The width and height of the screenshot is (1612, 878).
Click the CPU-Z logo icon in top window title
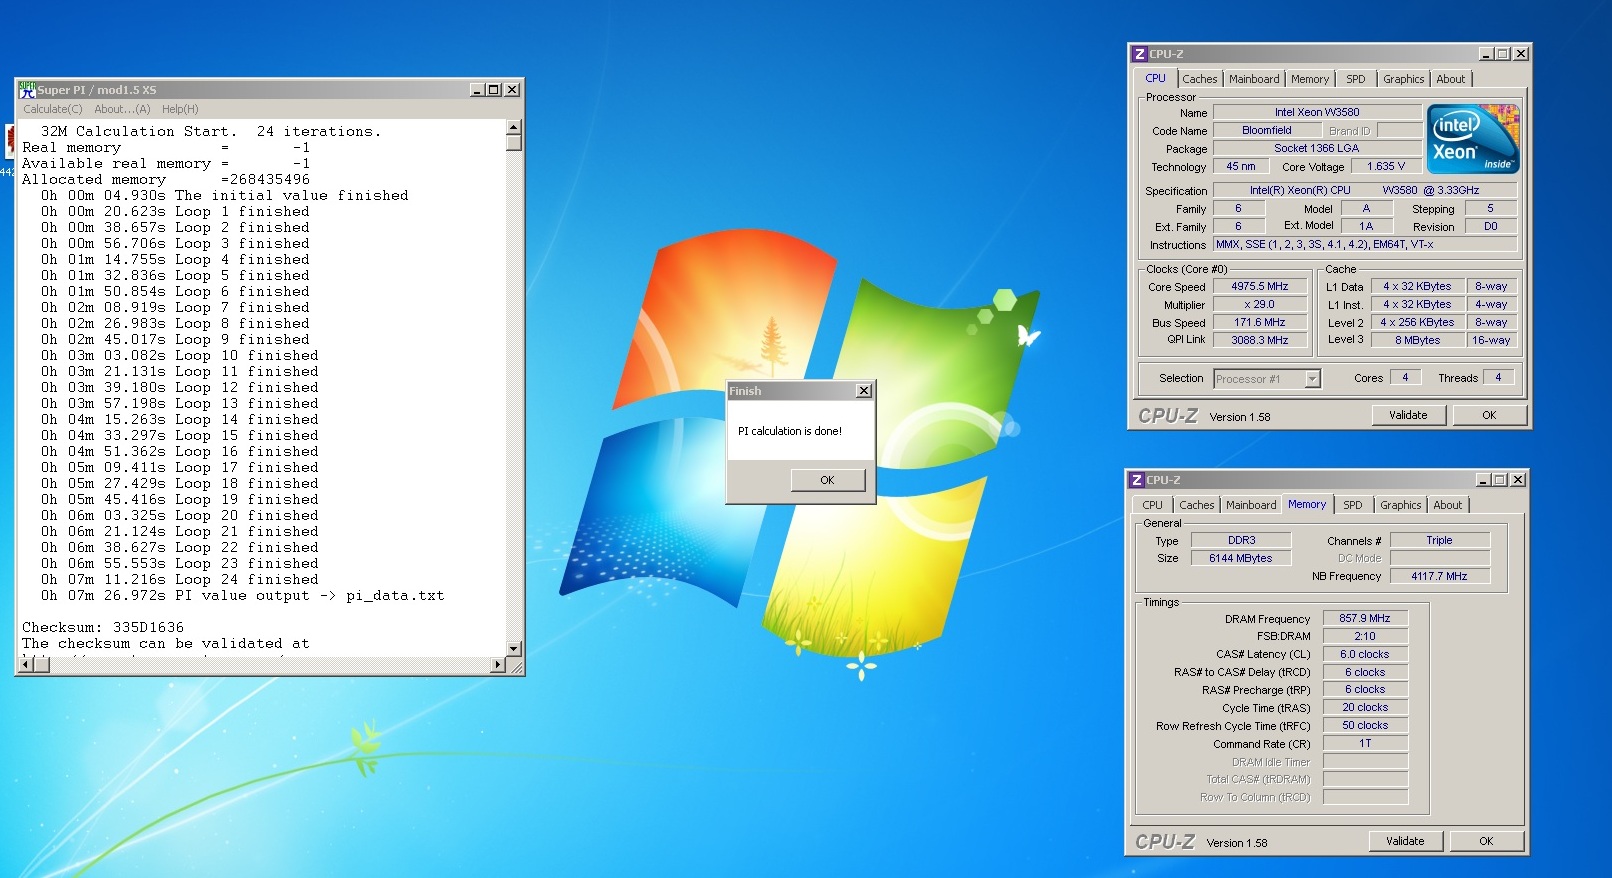1139,54
